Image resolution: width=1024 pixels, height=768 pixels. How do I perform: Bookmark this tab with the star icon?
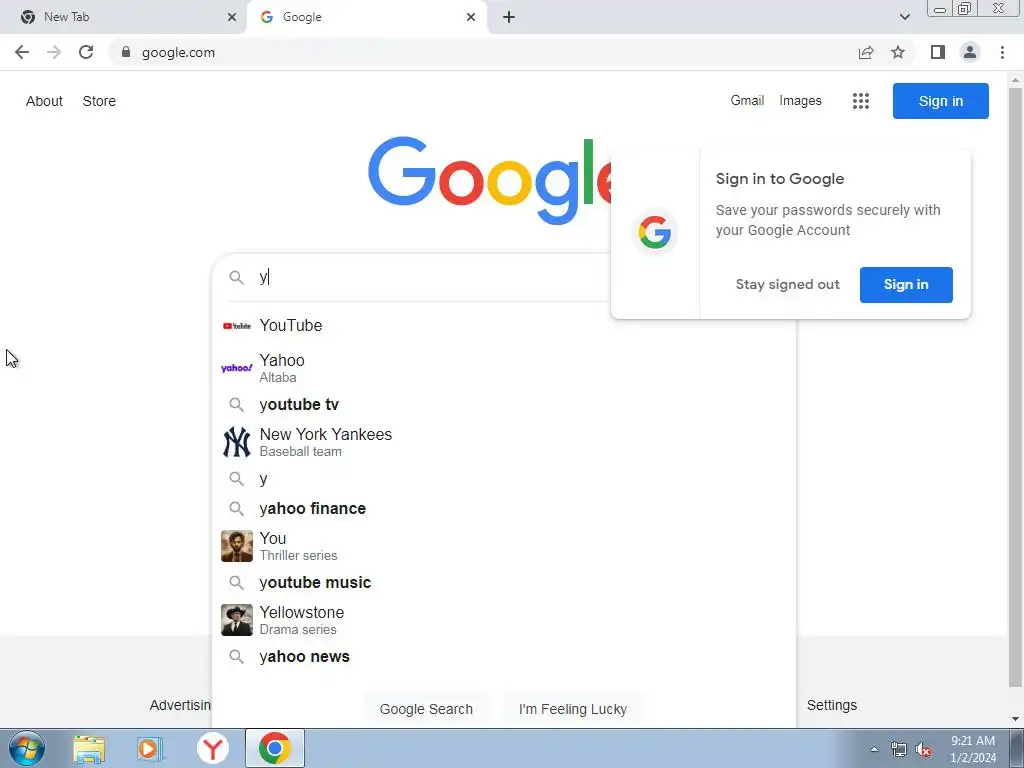tap(898, 52)
